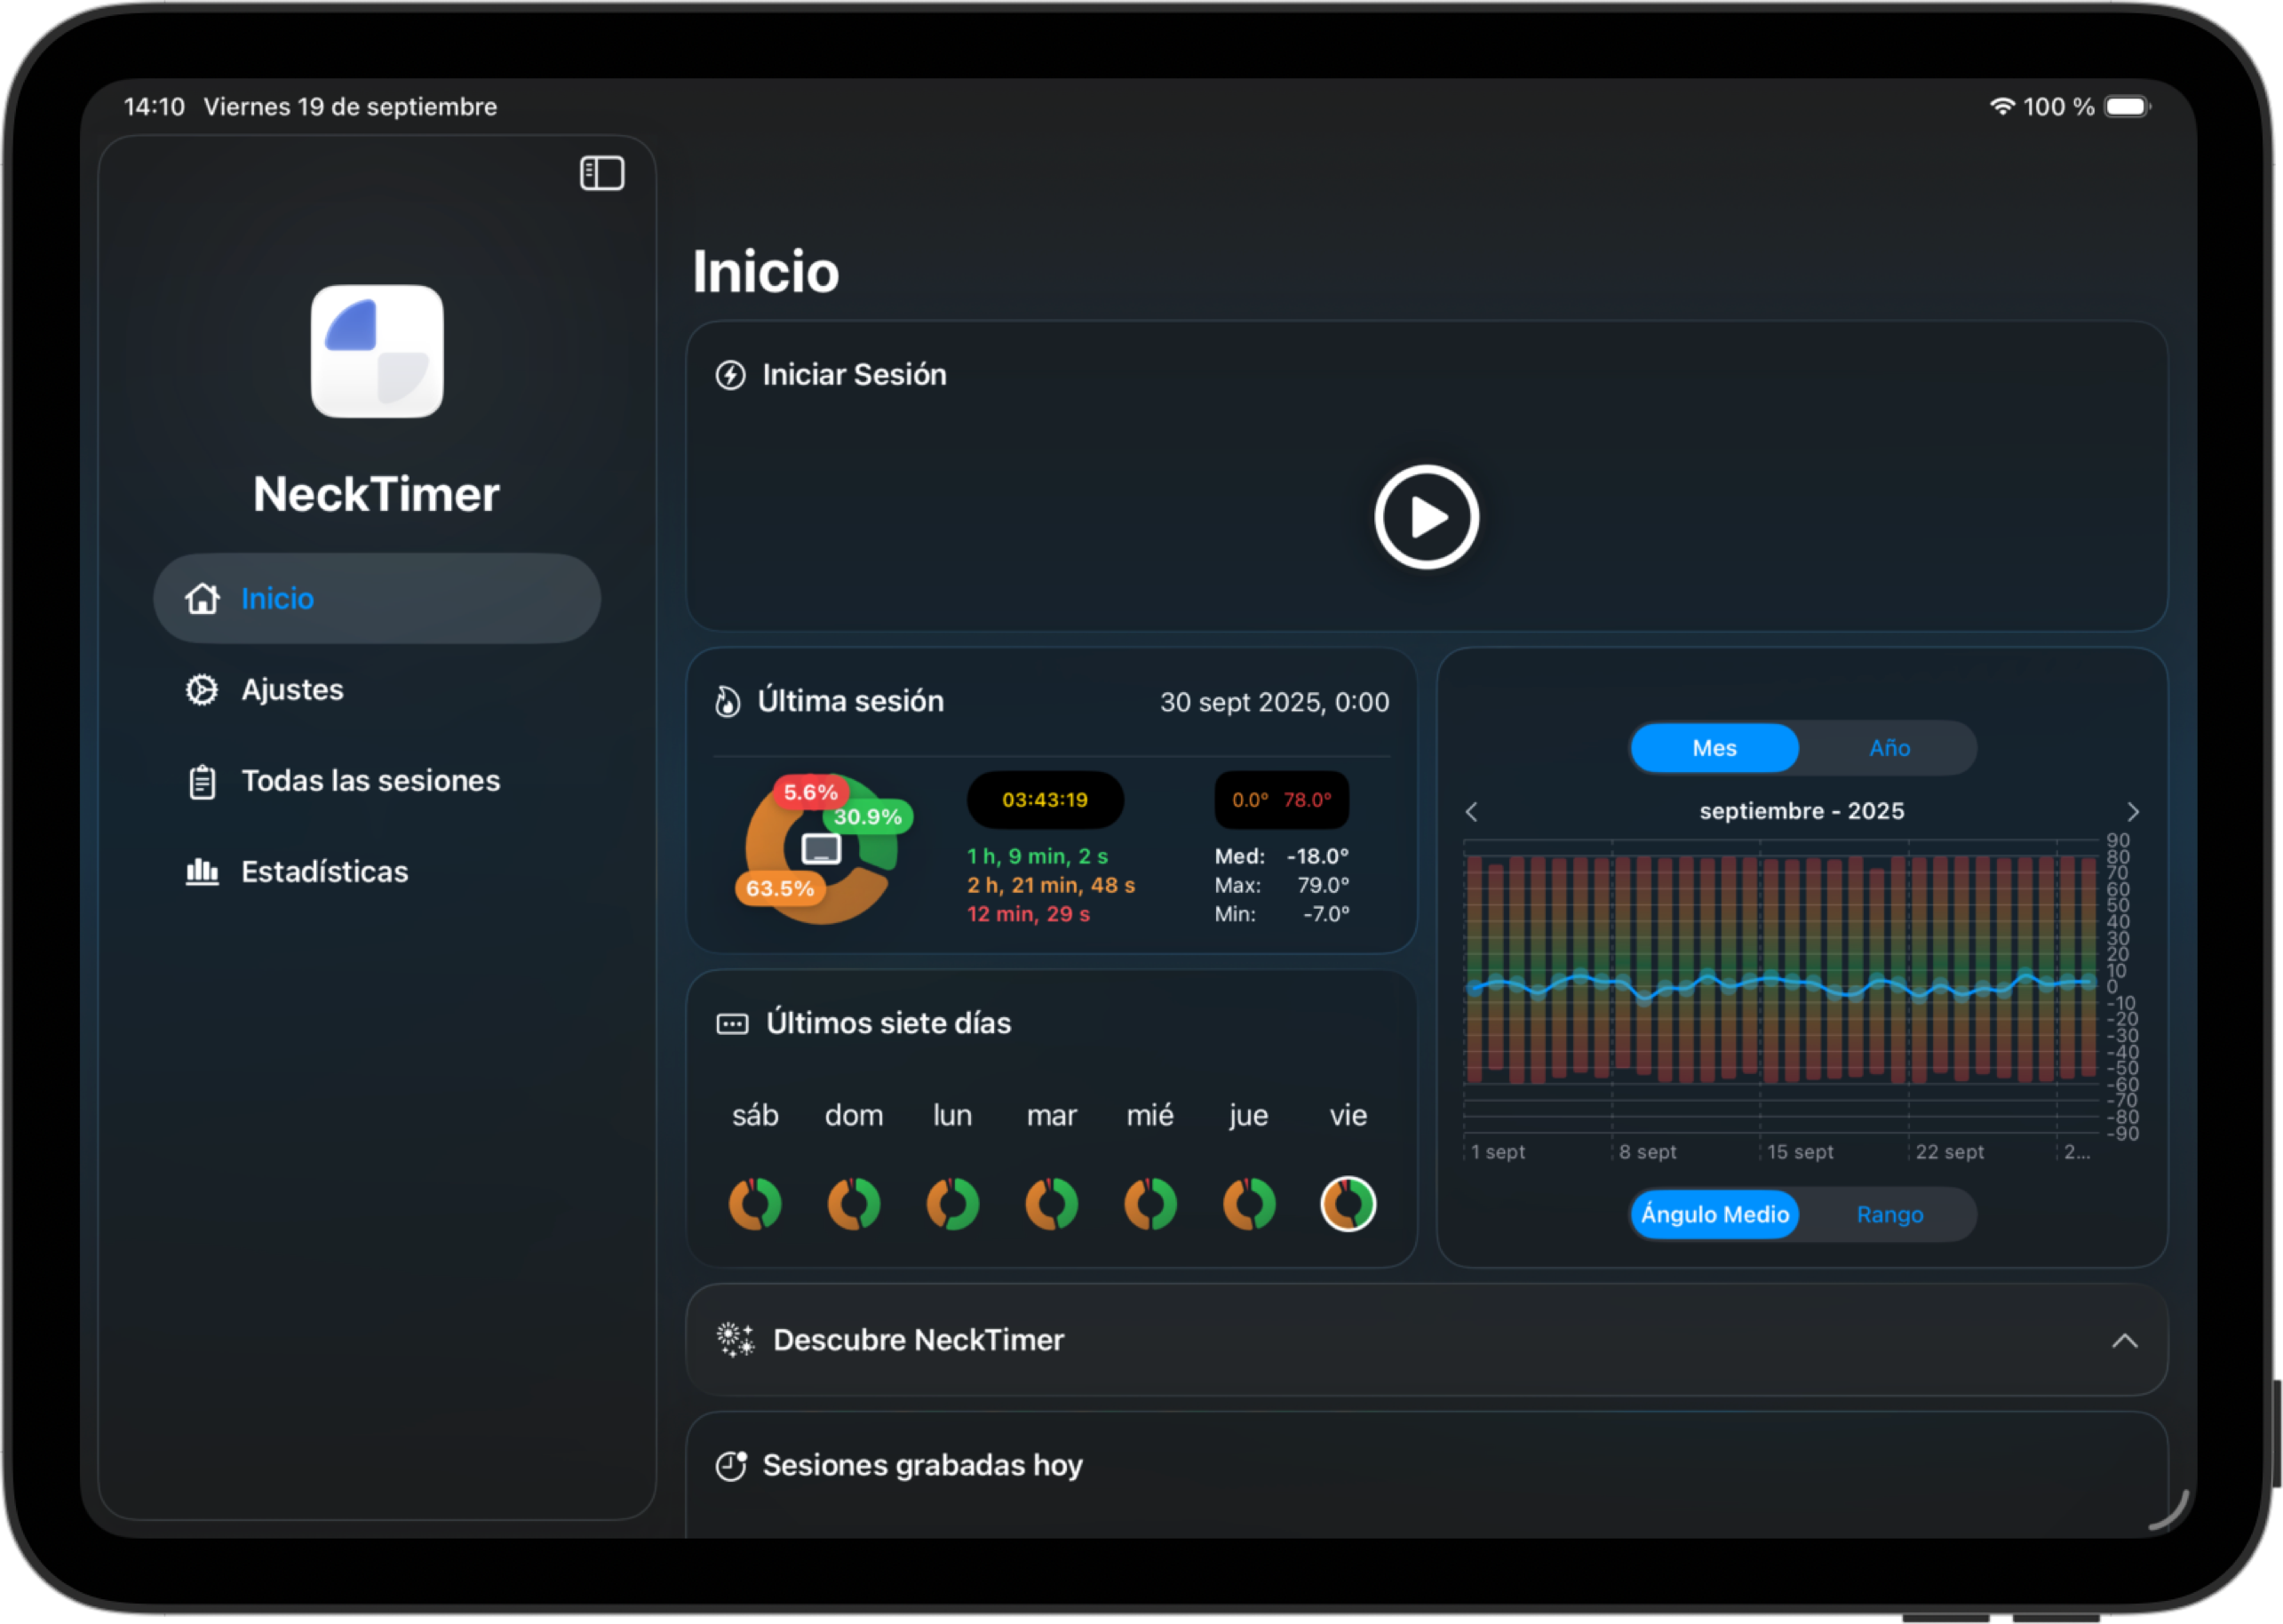Click the flame icon beside Última sesión
The height and width of the screenshot is (1624, 2283).
(727, 701)
